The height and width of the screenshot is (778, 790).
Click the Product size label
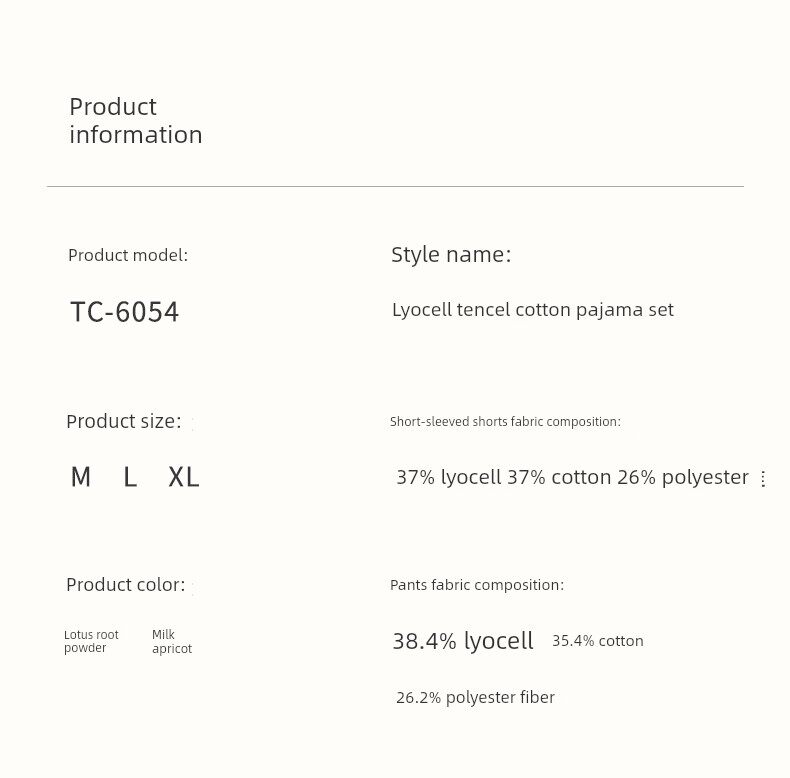[x=124, y=421]
